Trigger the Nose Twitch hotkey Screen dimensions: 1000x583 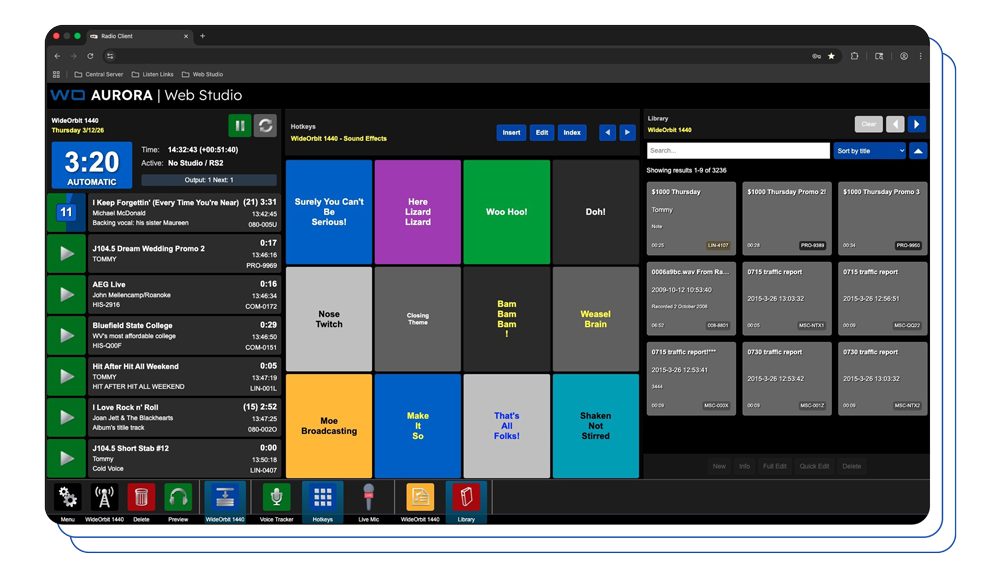[329, 319]
